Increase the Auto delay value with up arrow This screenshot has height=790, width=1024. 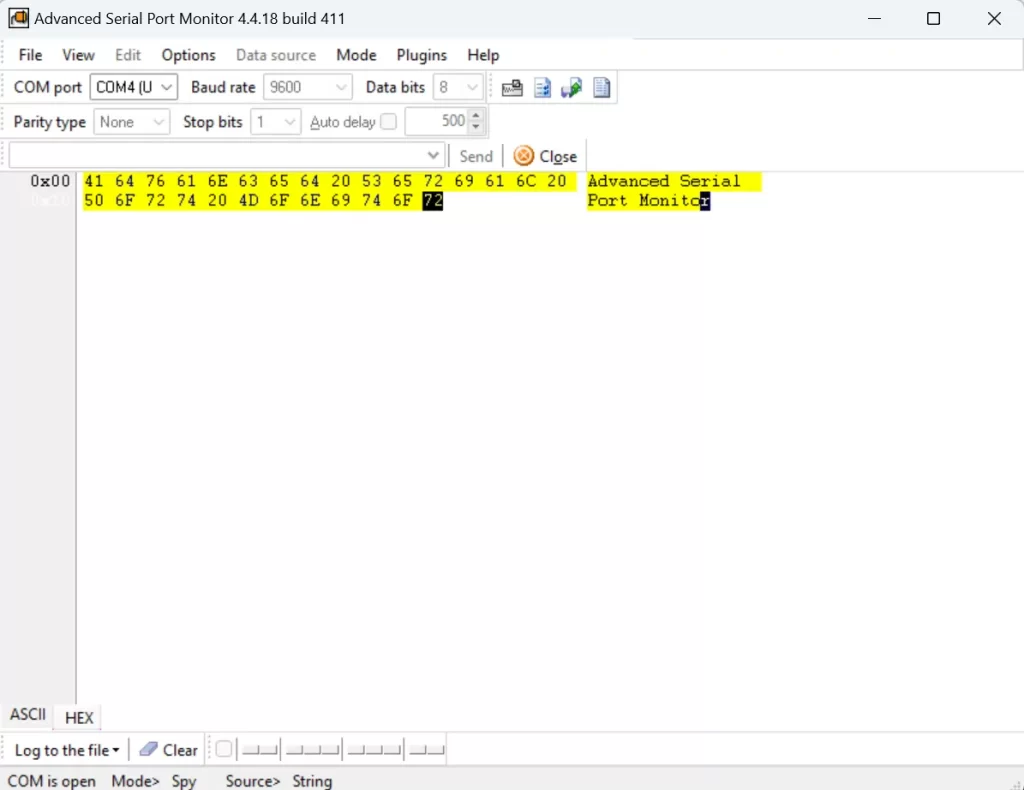coord(476,116)
